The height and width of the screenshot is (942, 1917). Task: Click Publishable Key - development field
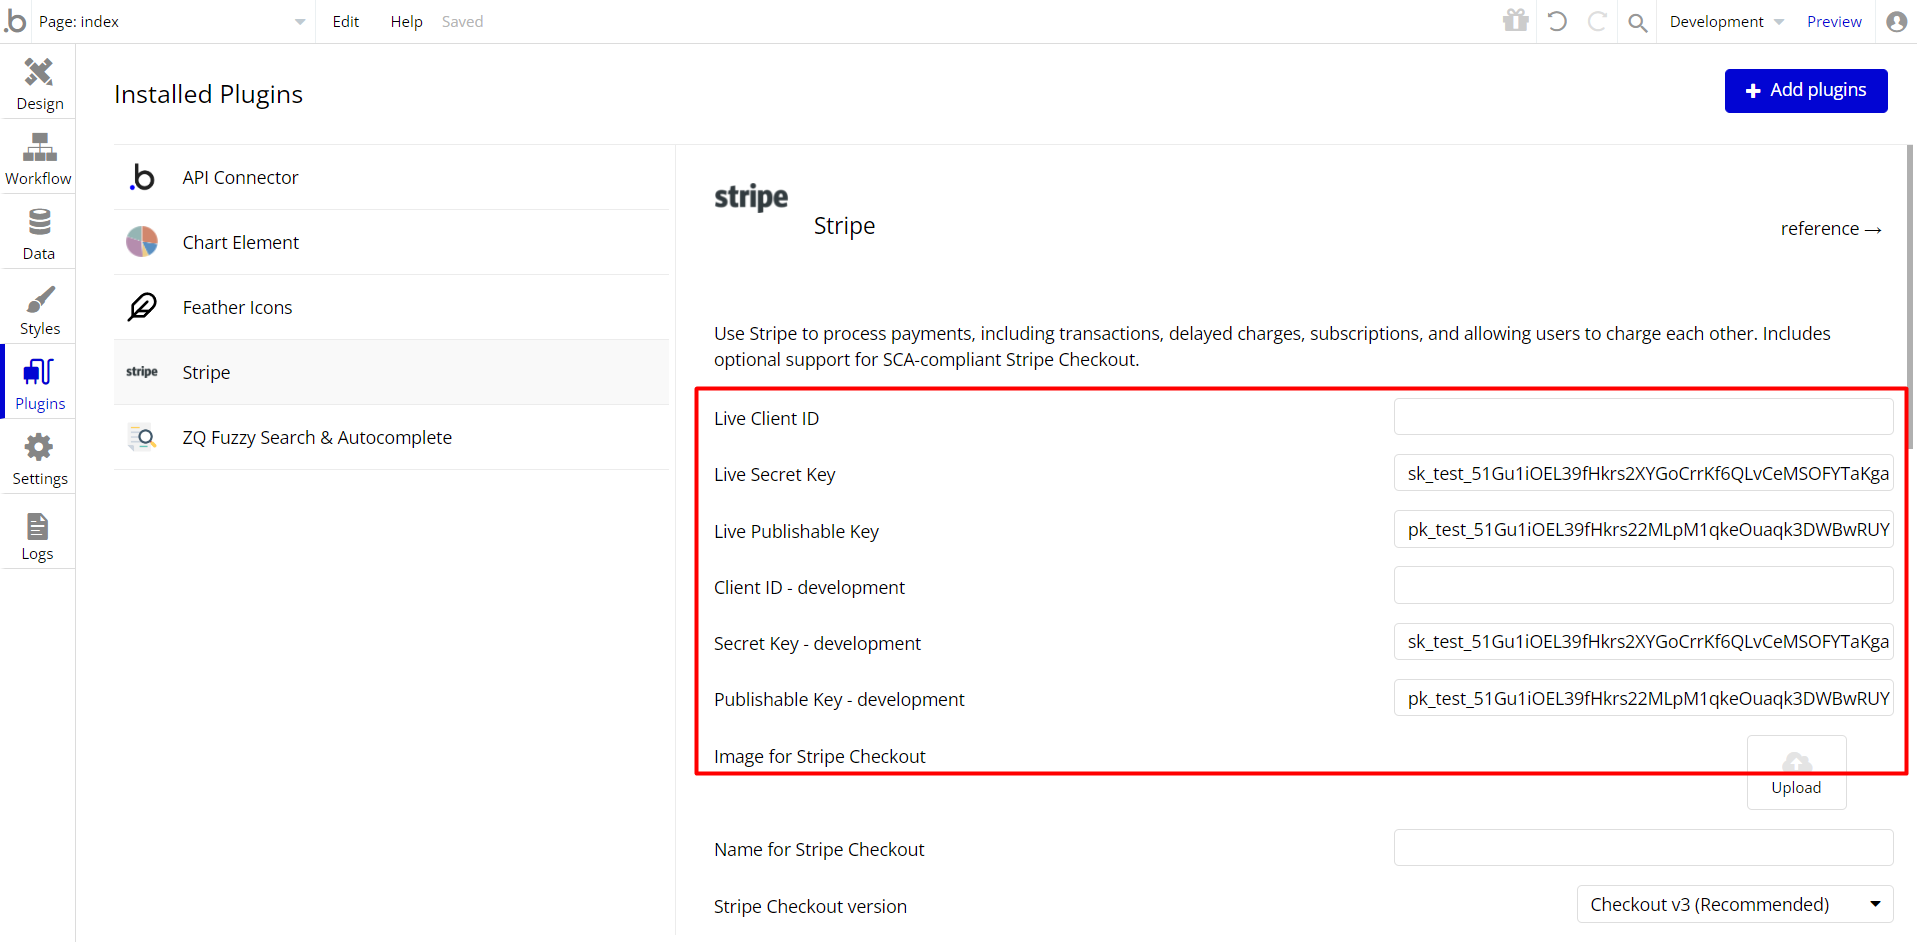pos(1643,698)
